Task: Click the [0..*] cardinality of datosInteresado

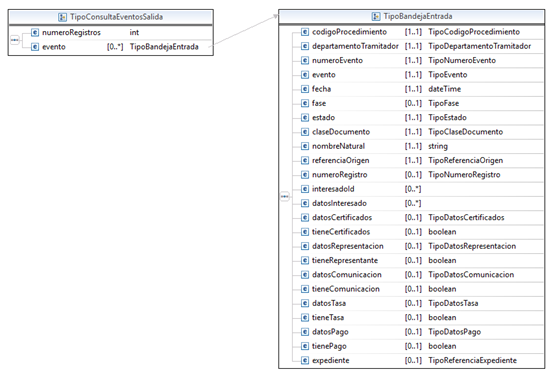Action: point(413,203)
